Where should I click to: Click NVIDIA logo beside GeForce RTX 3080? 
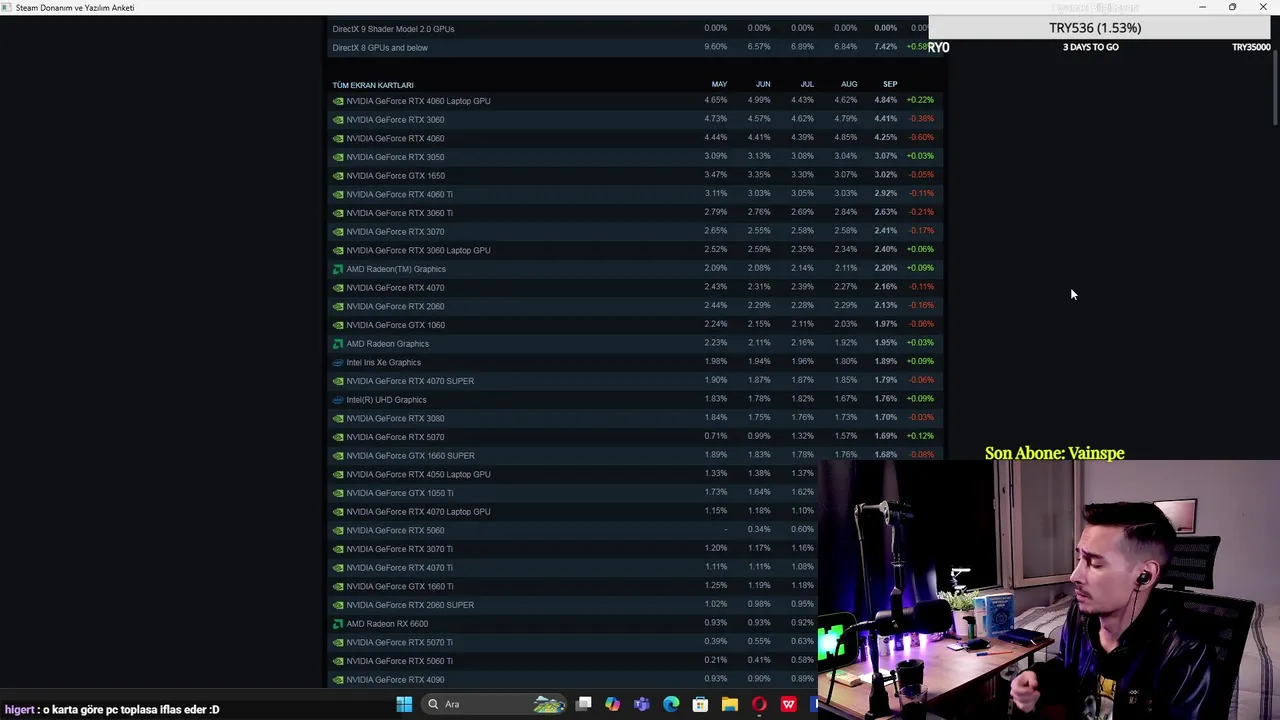point(338,419)
